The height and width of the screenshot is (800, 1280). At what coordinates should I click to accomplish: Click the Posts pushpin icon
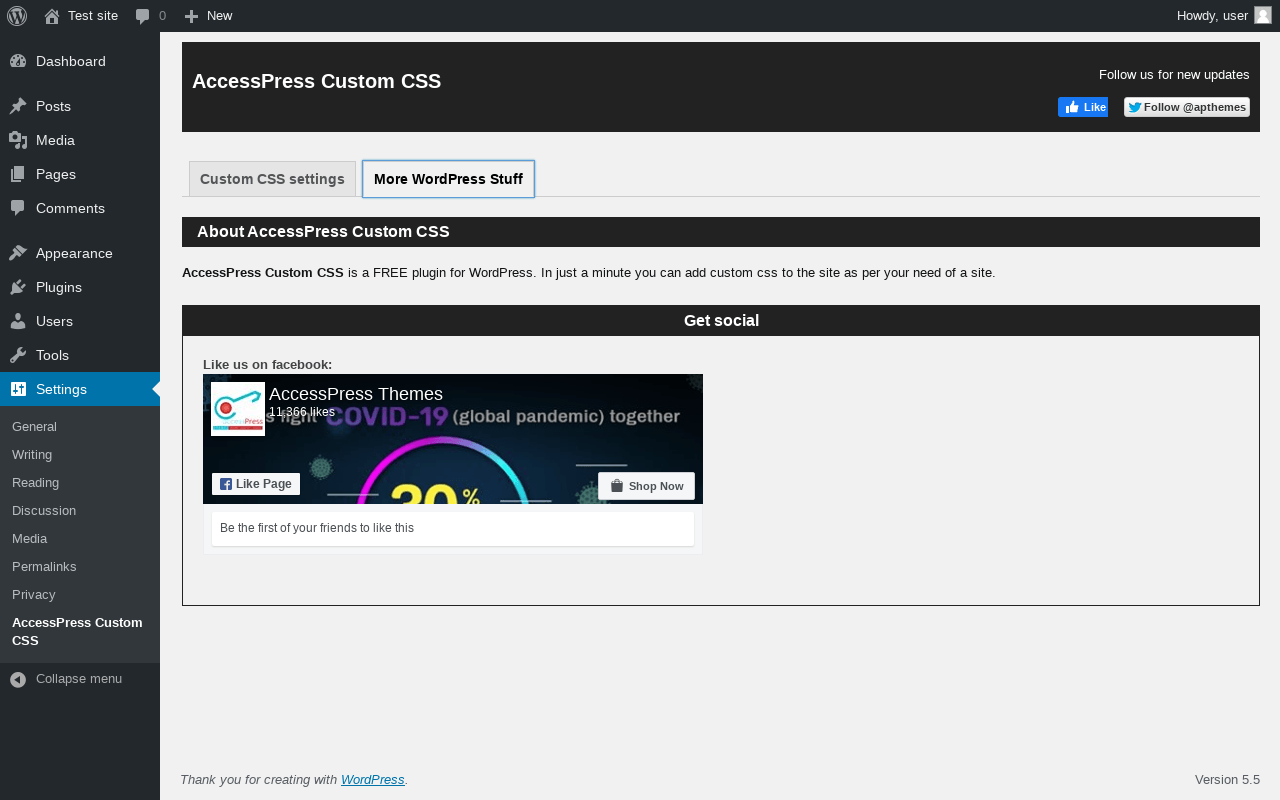point(18,106)
